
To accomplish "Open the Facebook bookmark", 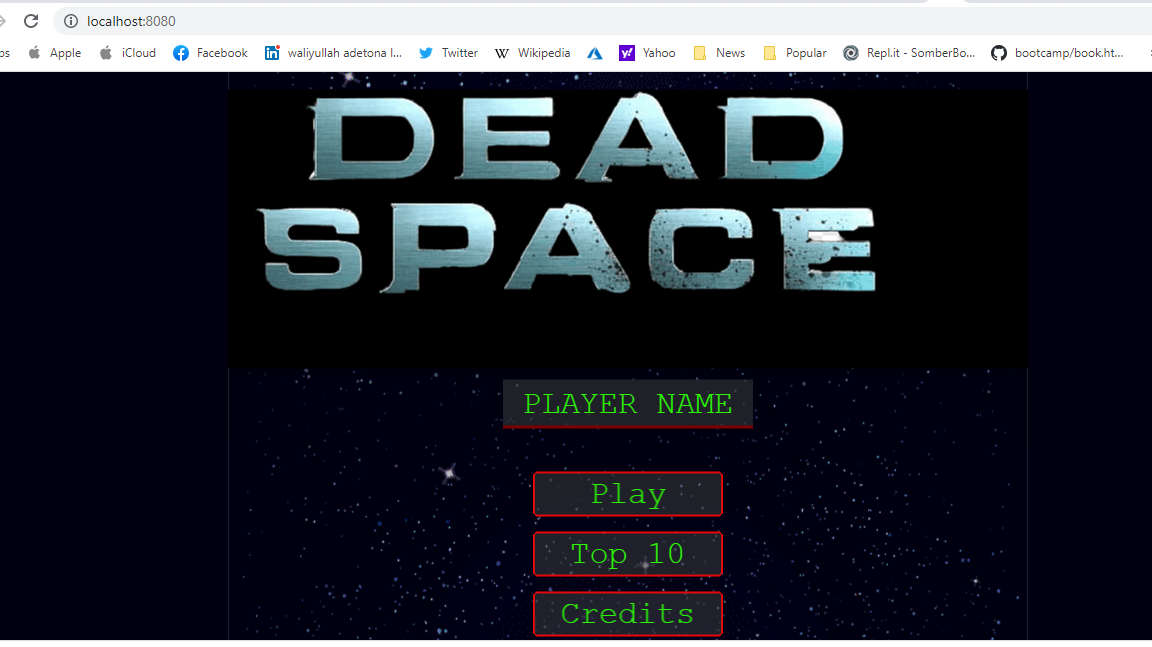I will [x=210, y=53].
